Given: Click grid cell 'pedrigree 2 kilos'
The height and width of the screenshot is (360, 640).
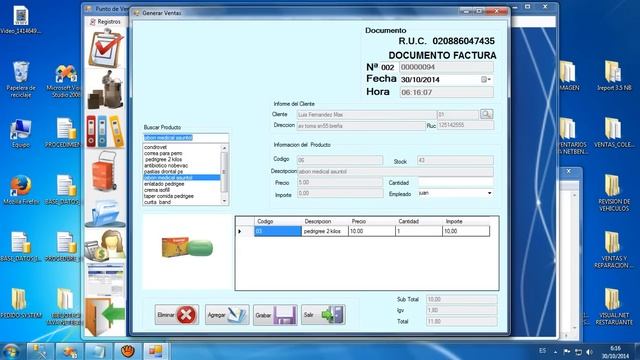Looking at the screenshot, I should tap(325, 231).
